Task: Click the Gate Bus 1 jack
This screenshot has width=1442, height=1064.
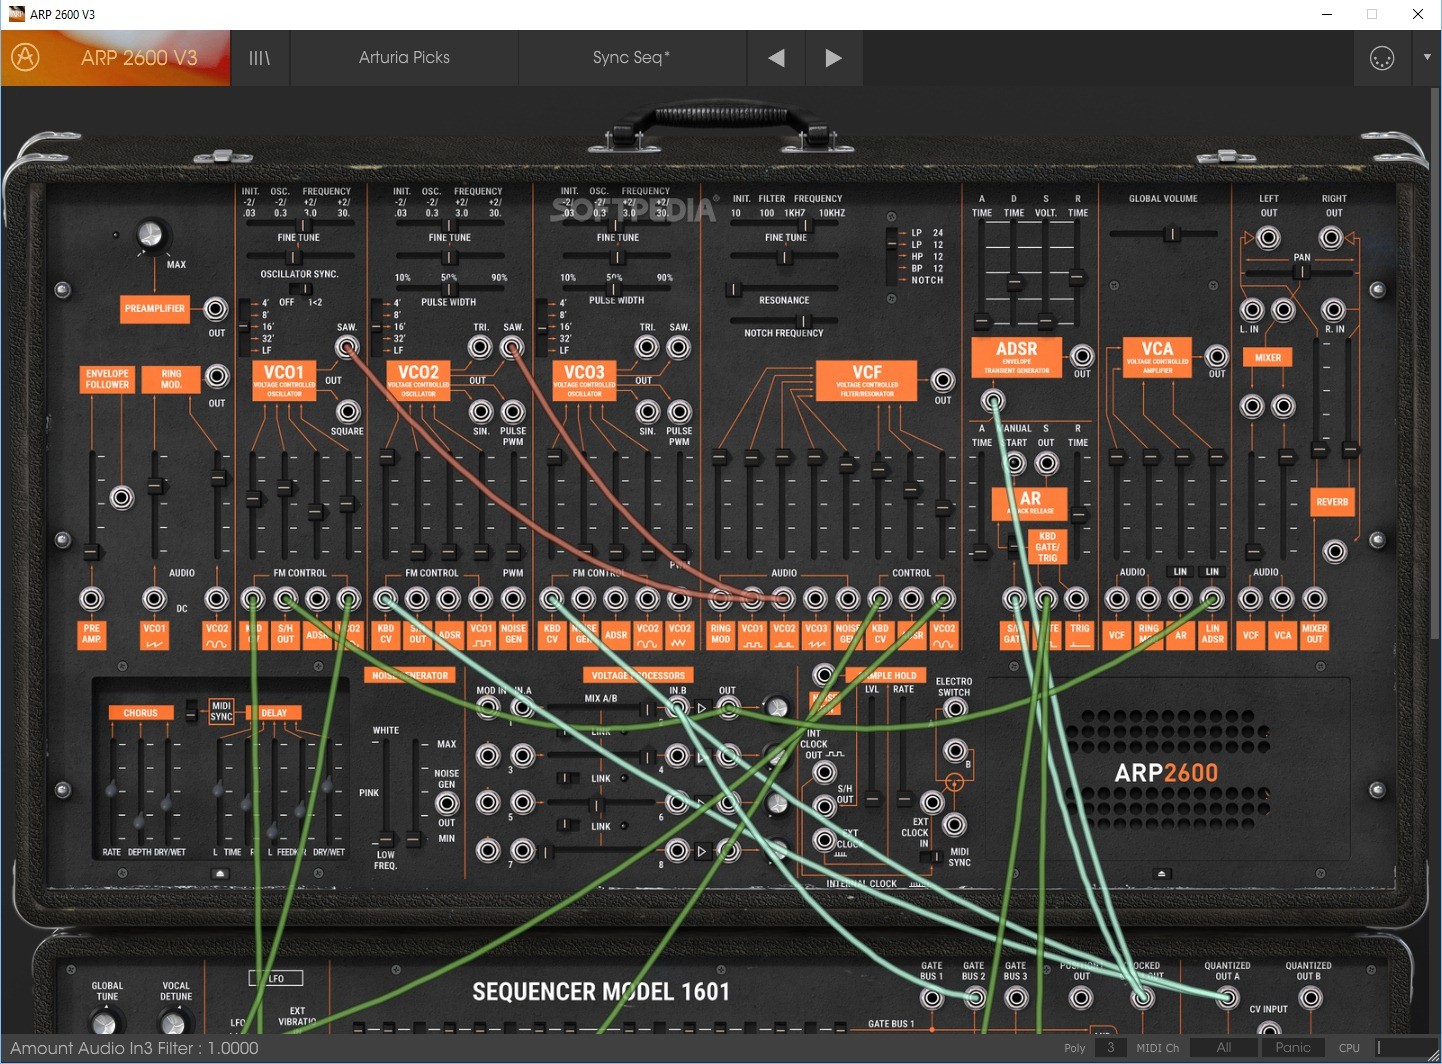Action: point(931,998)
